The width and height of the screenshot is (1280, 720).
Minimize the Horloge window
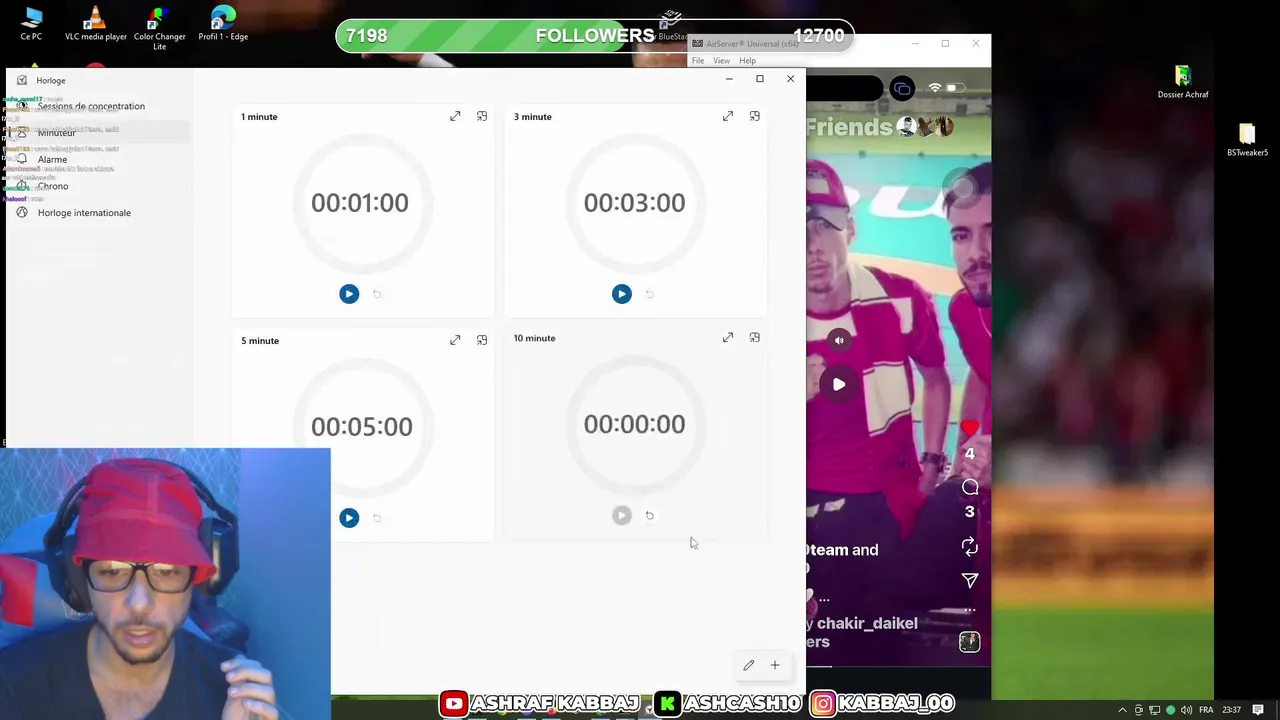coord(729,79)
